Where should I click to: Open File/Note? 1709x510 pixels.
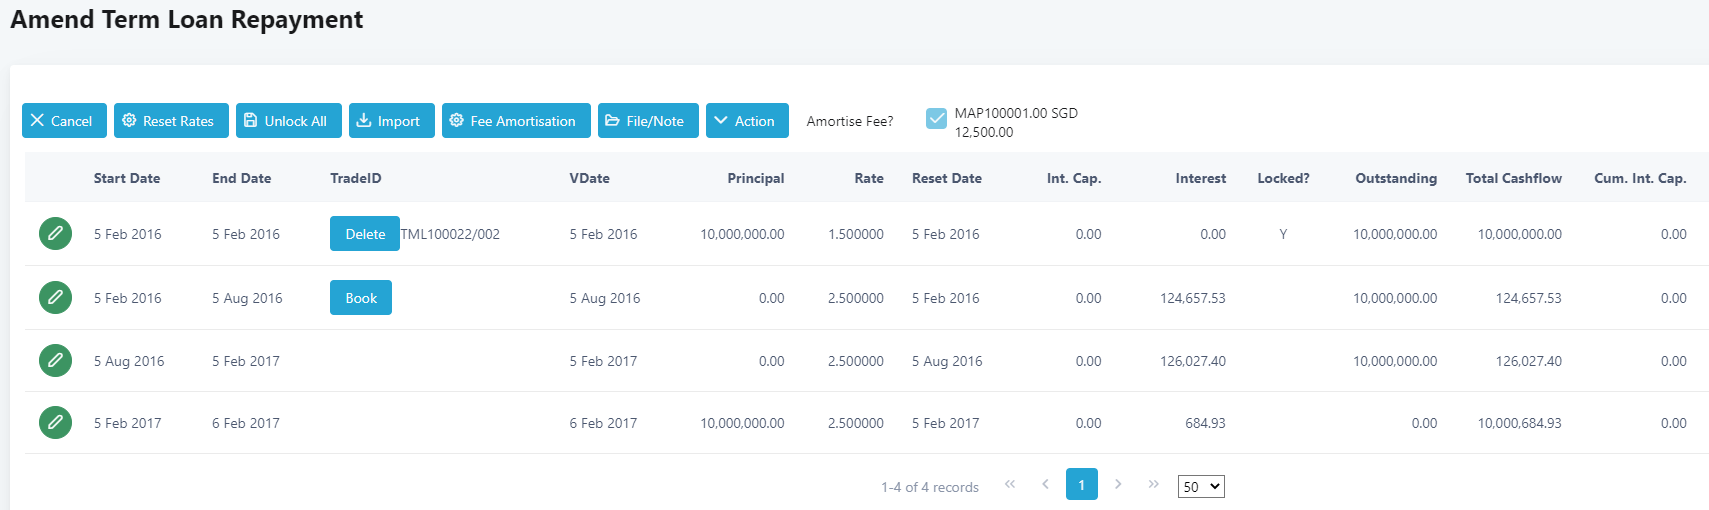point(648,121)
